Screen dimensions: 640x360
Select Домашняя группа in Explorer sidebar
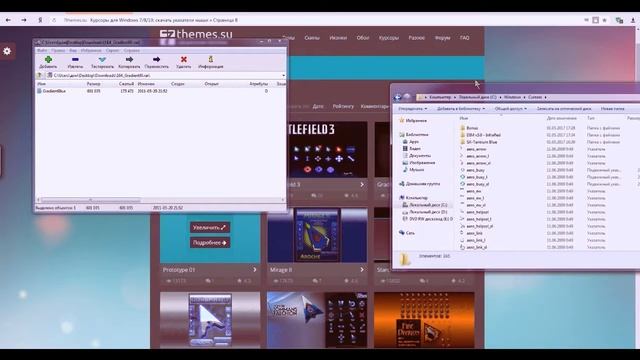click(419, 184)
